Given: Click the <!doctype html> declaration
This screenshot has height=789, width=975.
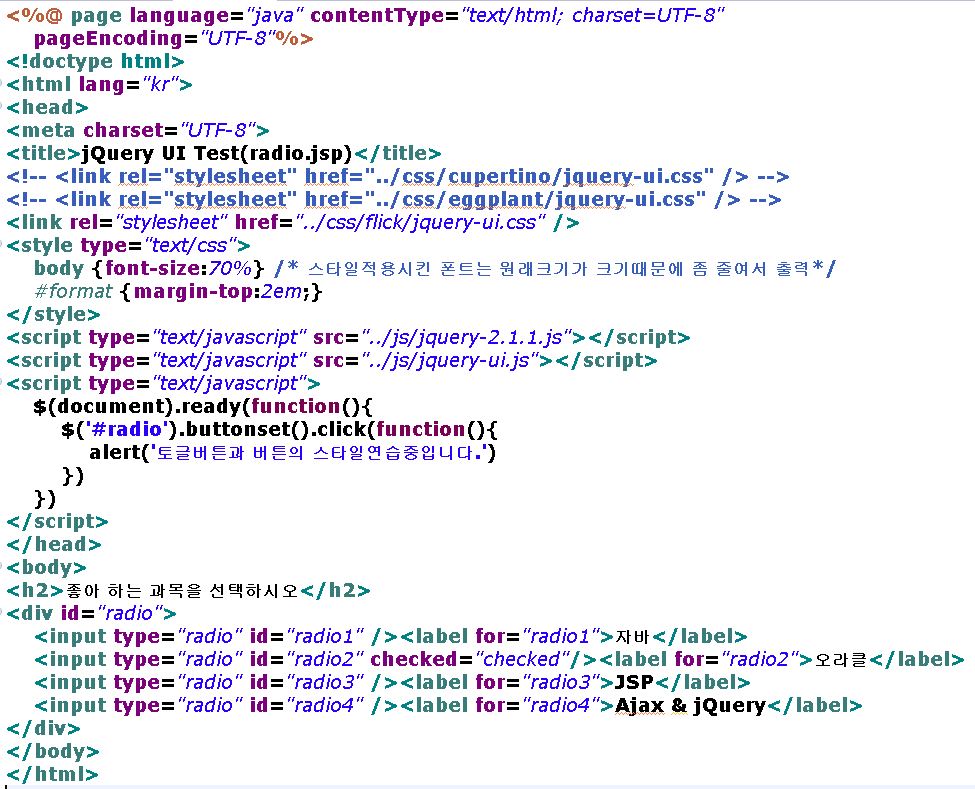Looking at the screenshot, I should 95,62.
